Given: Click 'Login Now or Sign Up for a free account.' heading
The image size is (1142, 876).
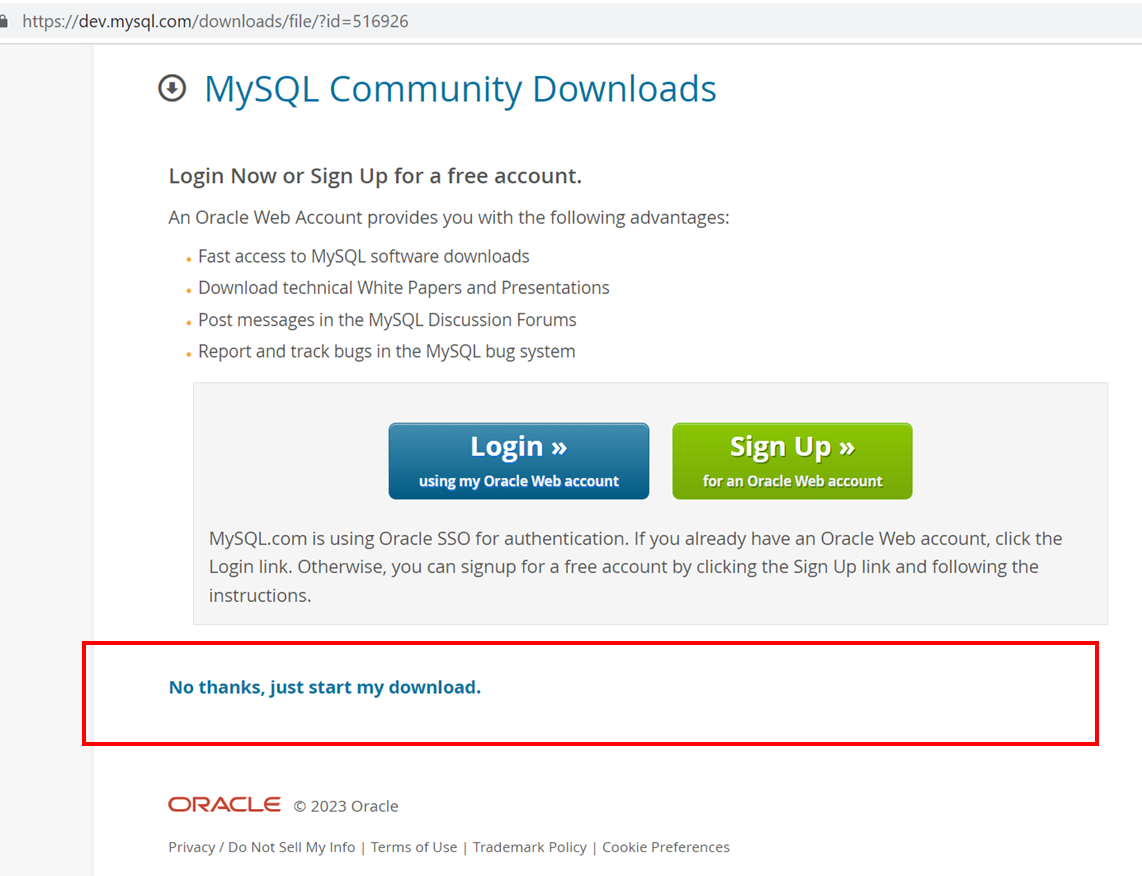Looking at the screenshot, I should point(375,176).
